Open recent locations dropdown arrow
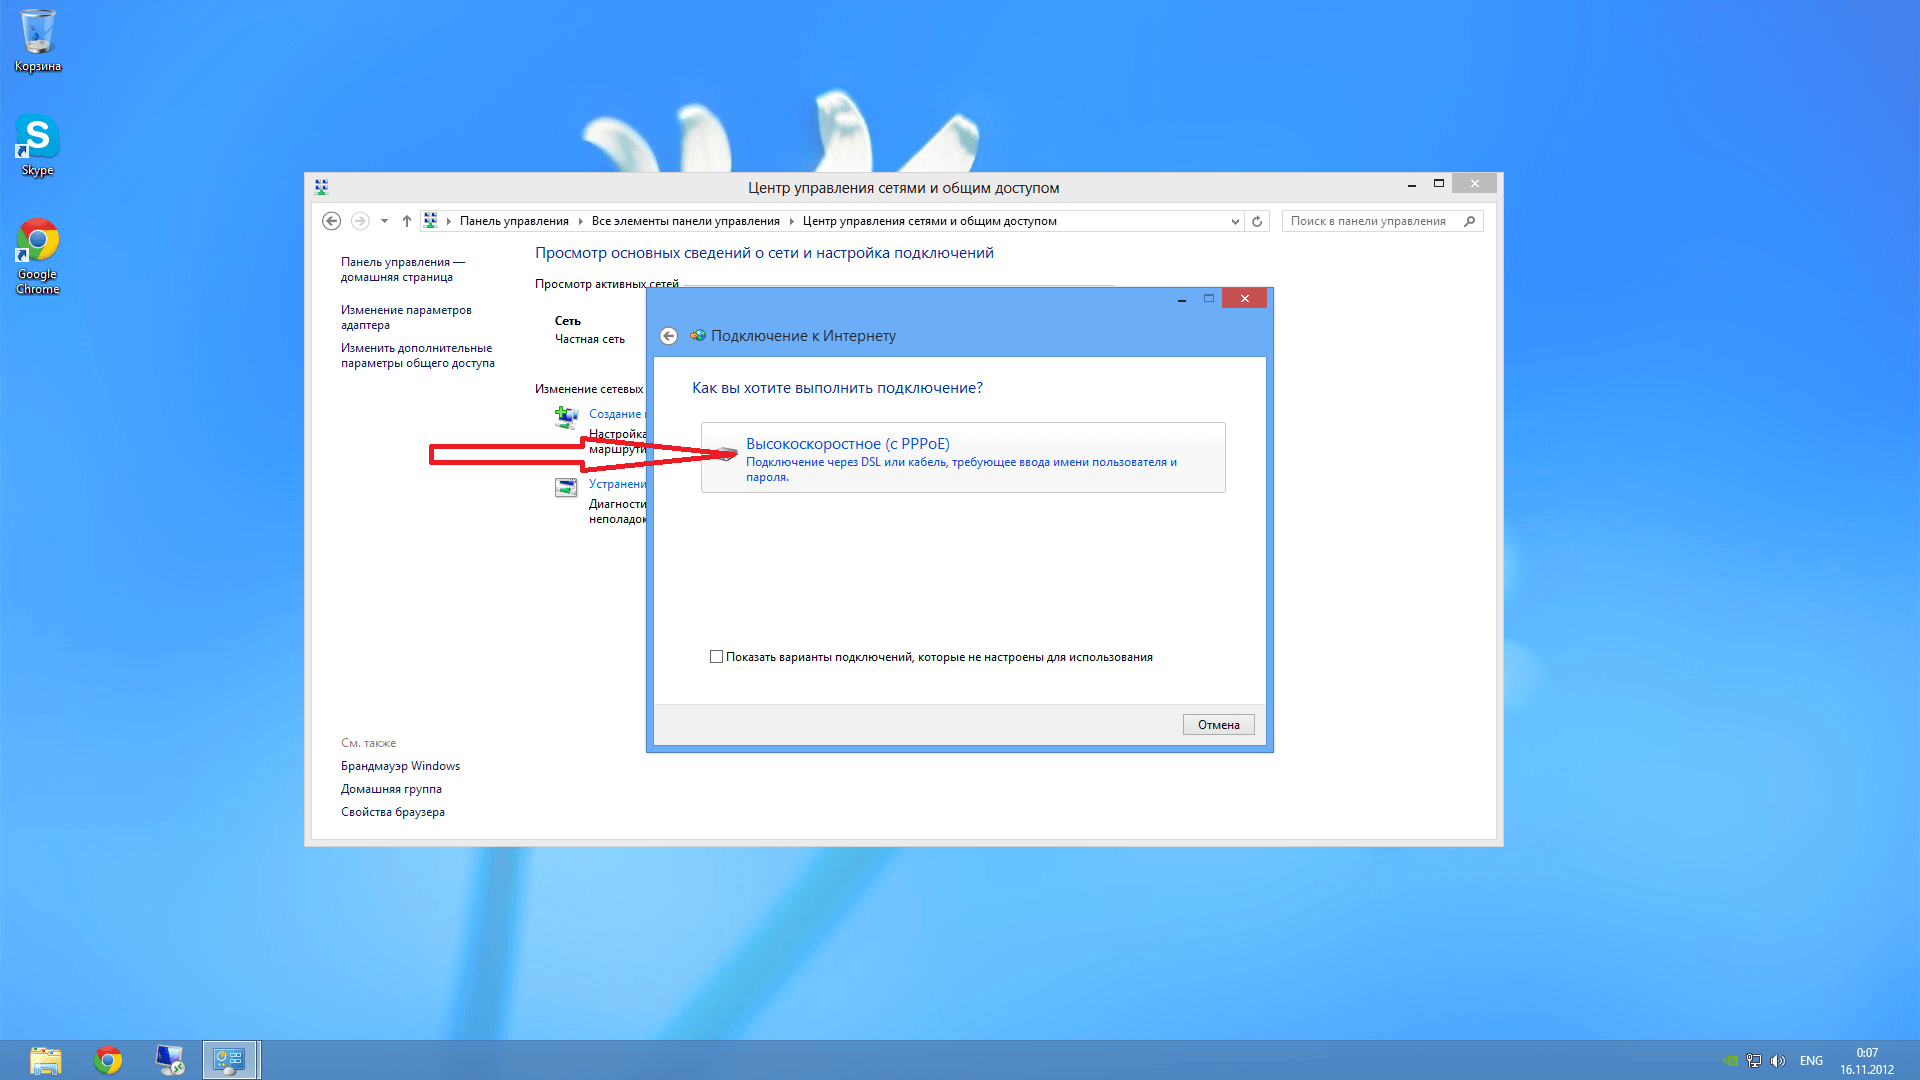The height and width of the screenshot is (1080, 1920). coord(384,221)
